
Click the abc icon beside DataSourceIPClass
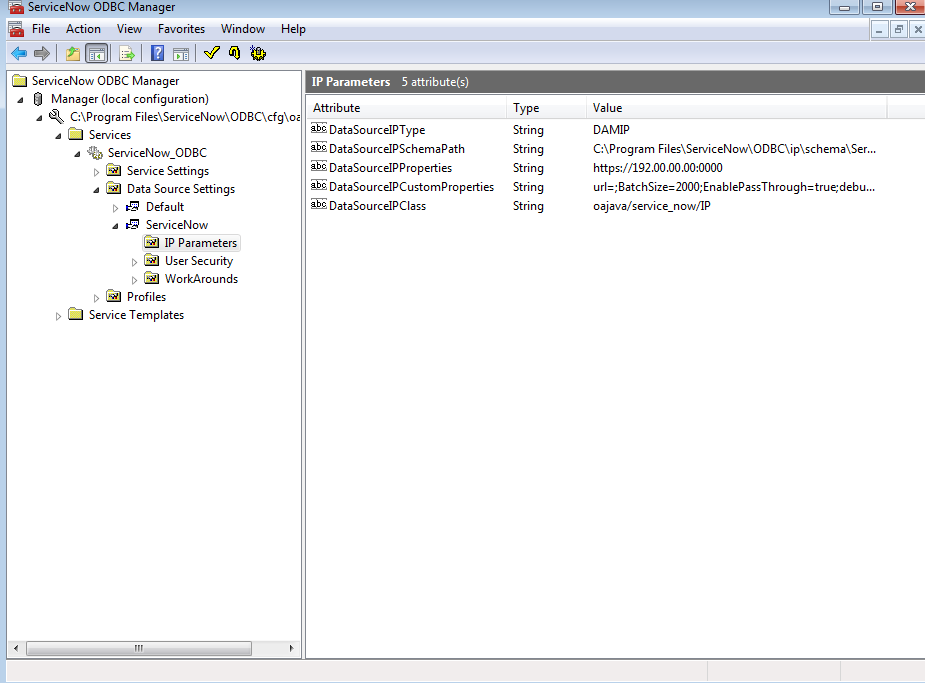point(319,205)
